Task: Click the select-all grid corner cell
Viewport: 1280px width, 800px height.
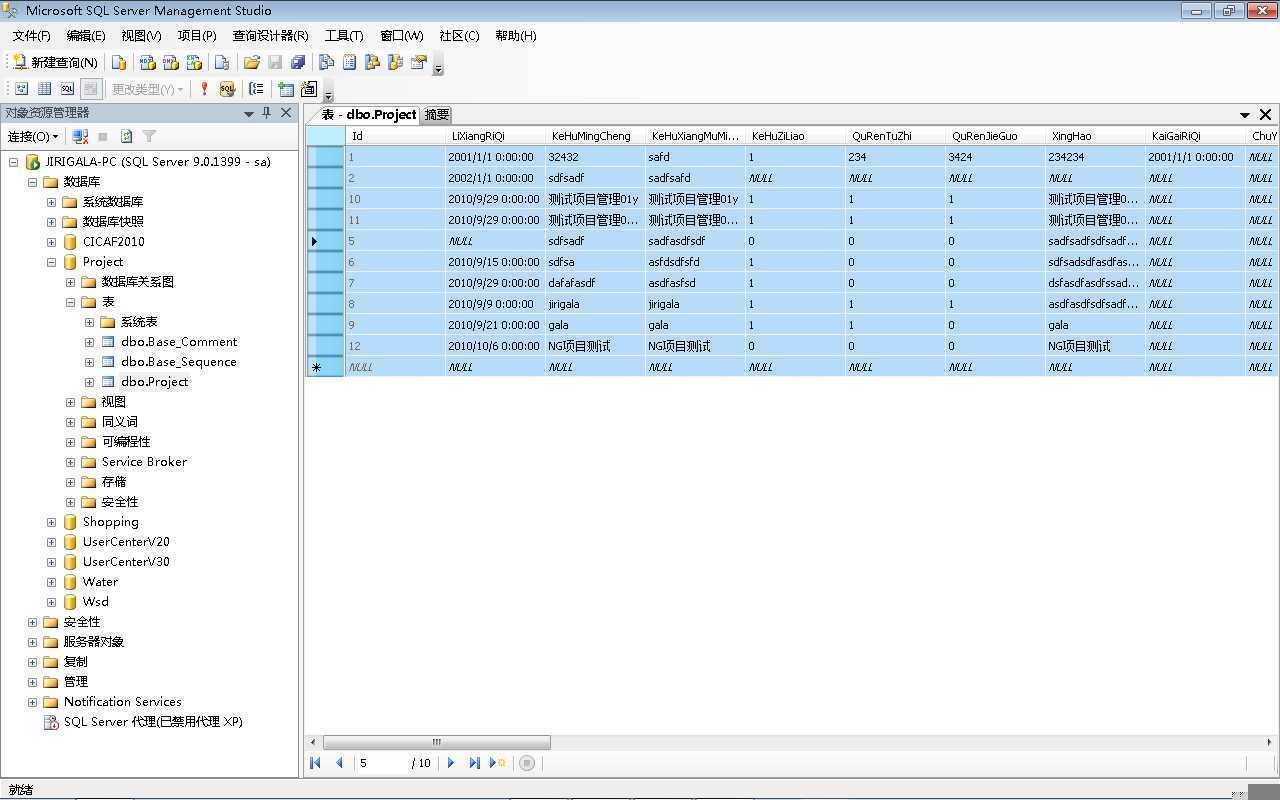Action: [325, 136]
